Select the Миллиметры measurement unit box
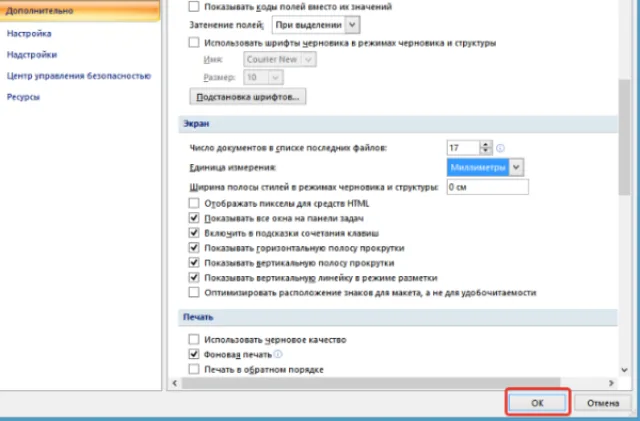640x421 pixels. (478, 167)
